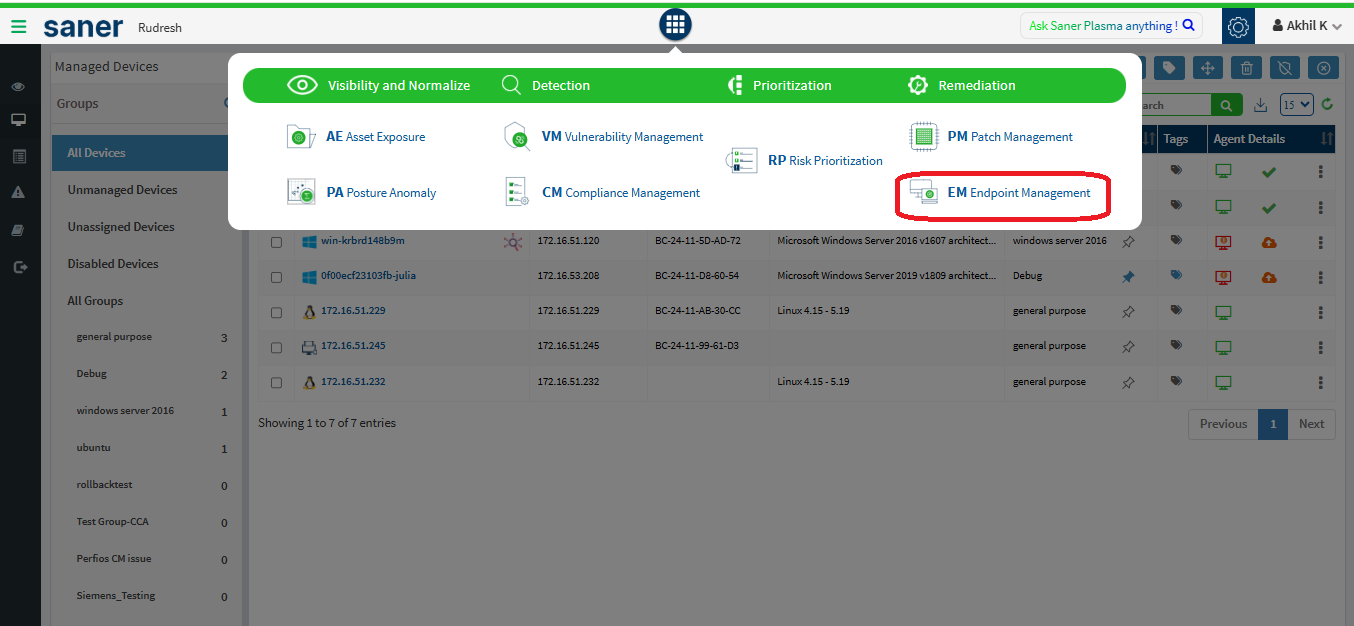Select Unassigned Devices in groups list
The image size is (1354, 626).
tap(121, 227)
